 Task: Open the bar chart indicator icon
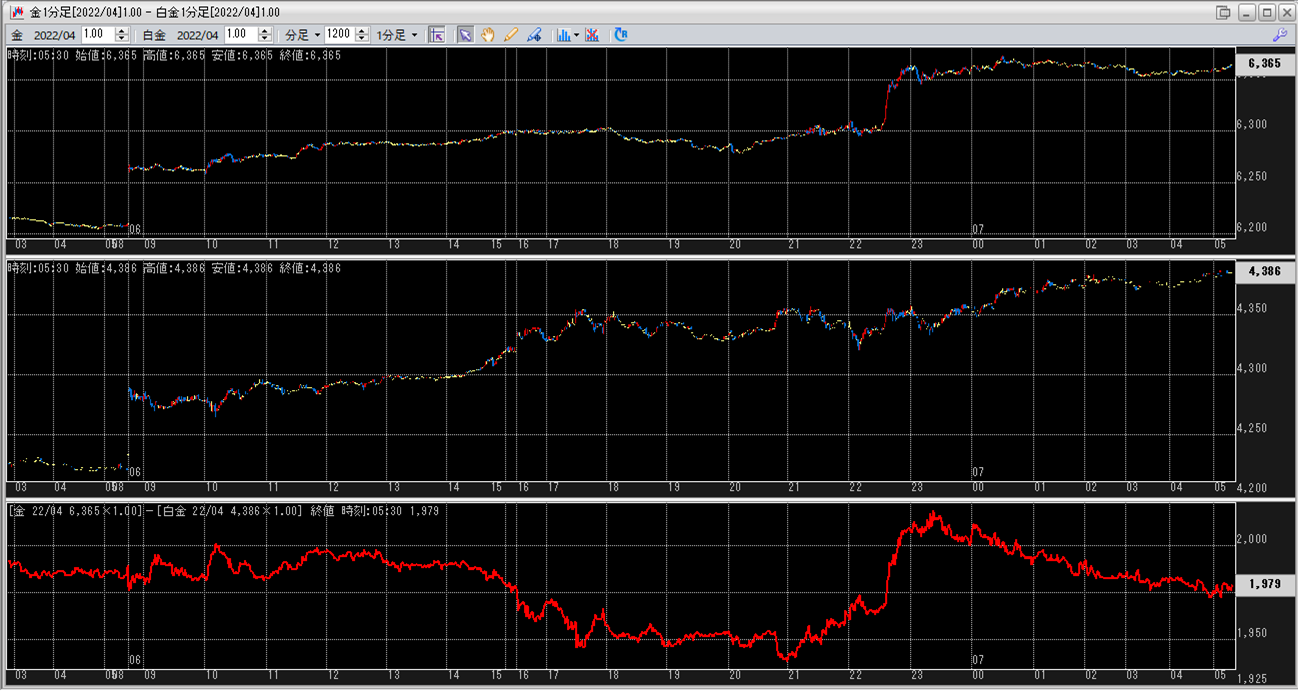point(563,35)
